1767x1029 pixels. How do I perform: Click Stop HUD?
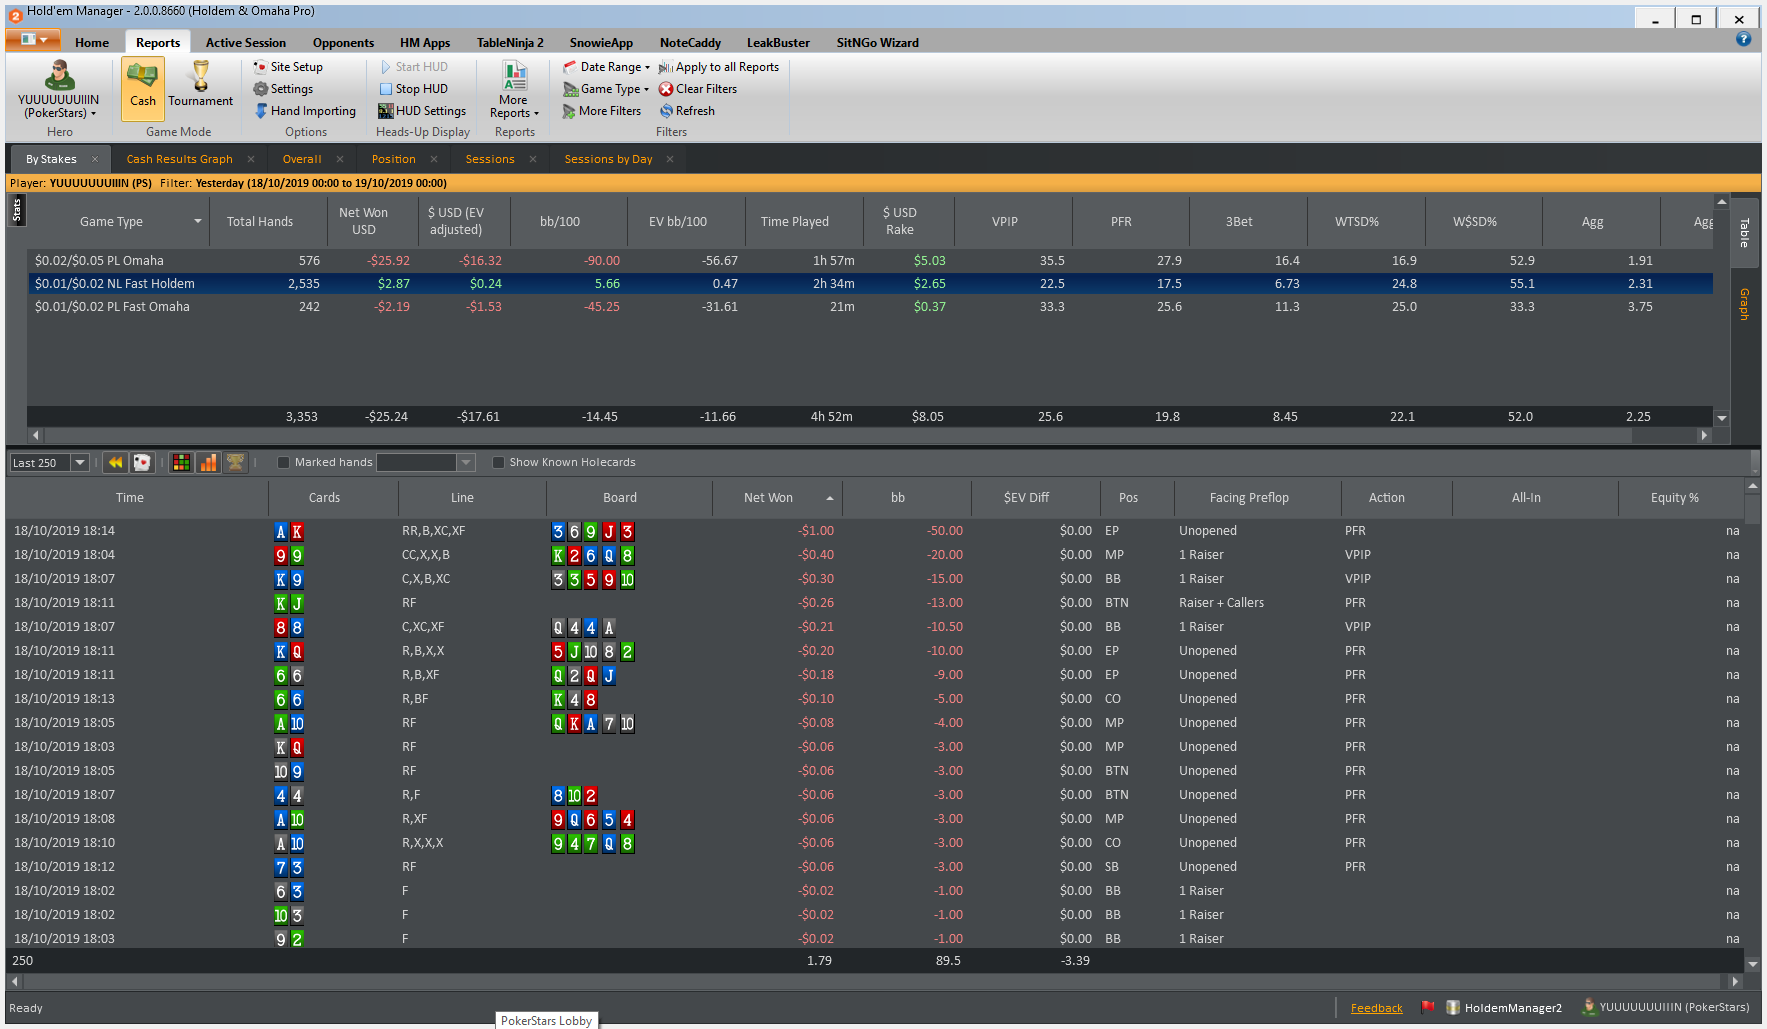pos(413,89)
